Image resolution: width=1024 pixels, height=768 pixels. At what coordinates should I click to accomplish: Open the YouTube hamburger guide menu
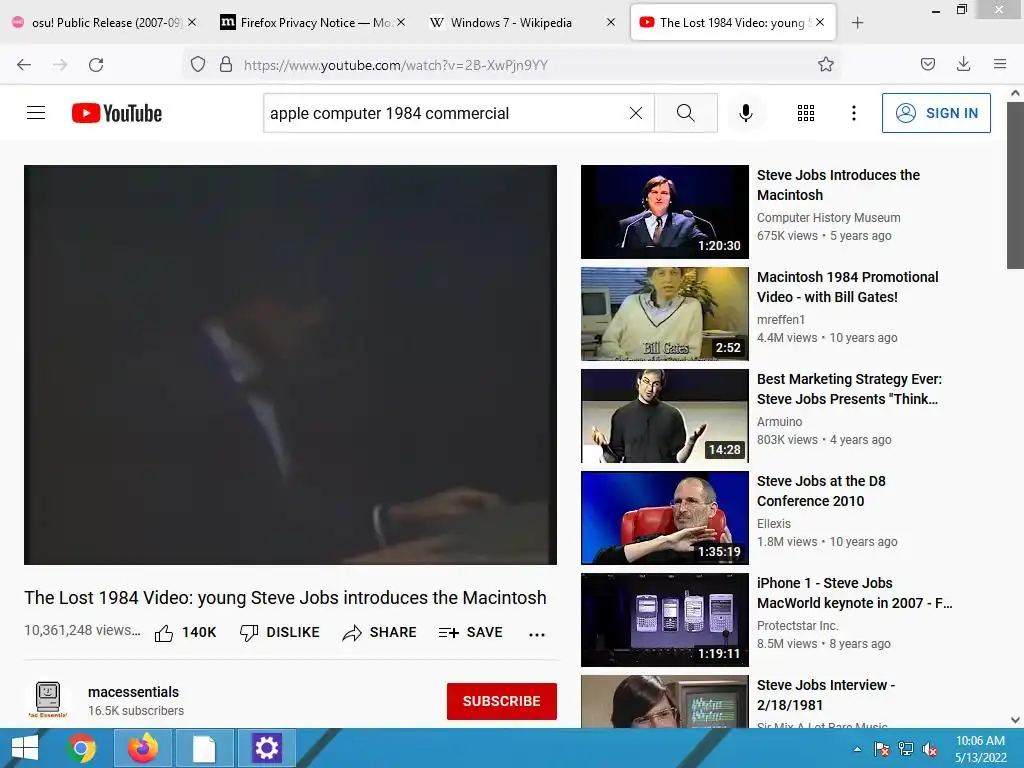click(36, 113)
